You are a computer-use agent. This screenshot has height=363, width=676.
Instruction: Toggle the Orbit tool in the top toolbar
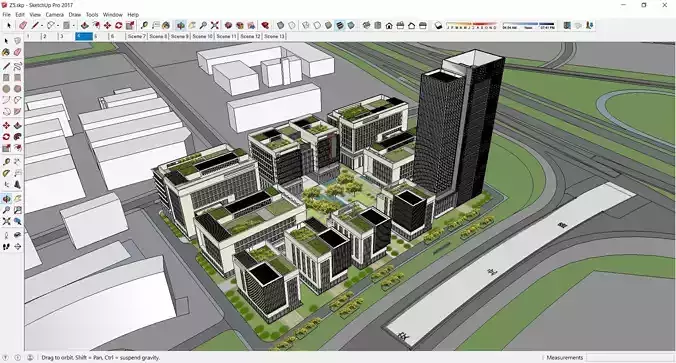(x=180, y=25)
